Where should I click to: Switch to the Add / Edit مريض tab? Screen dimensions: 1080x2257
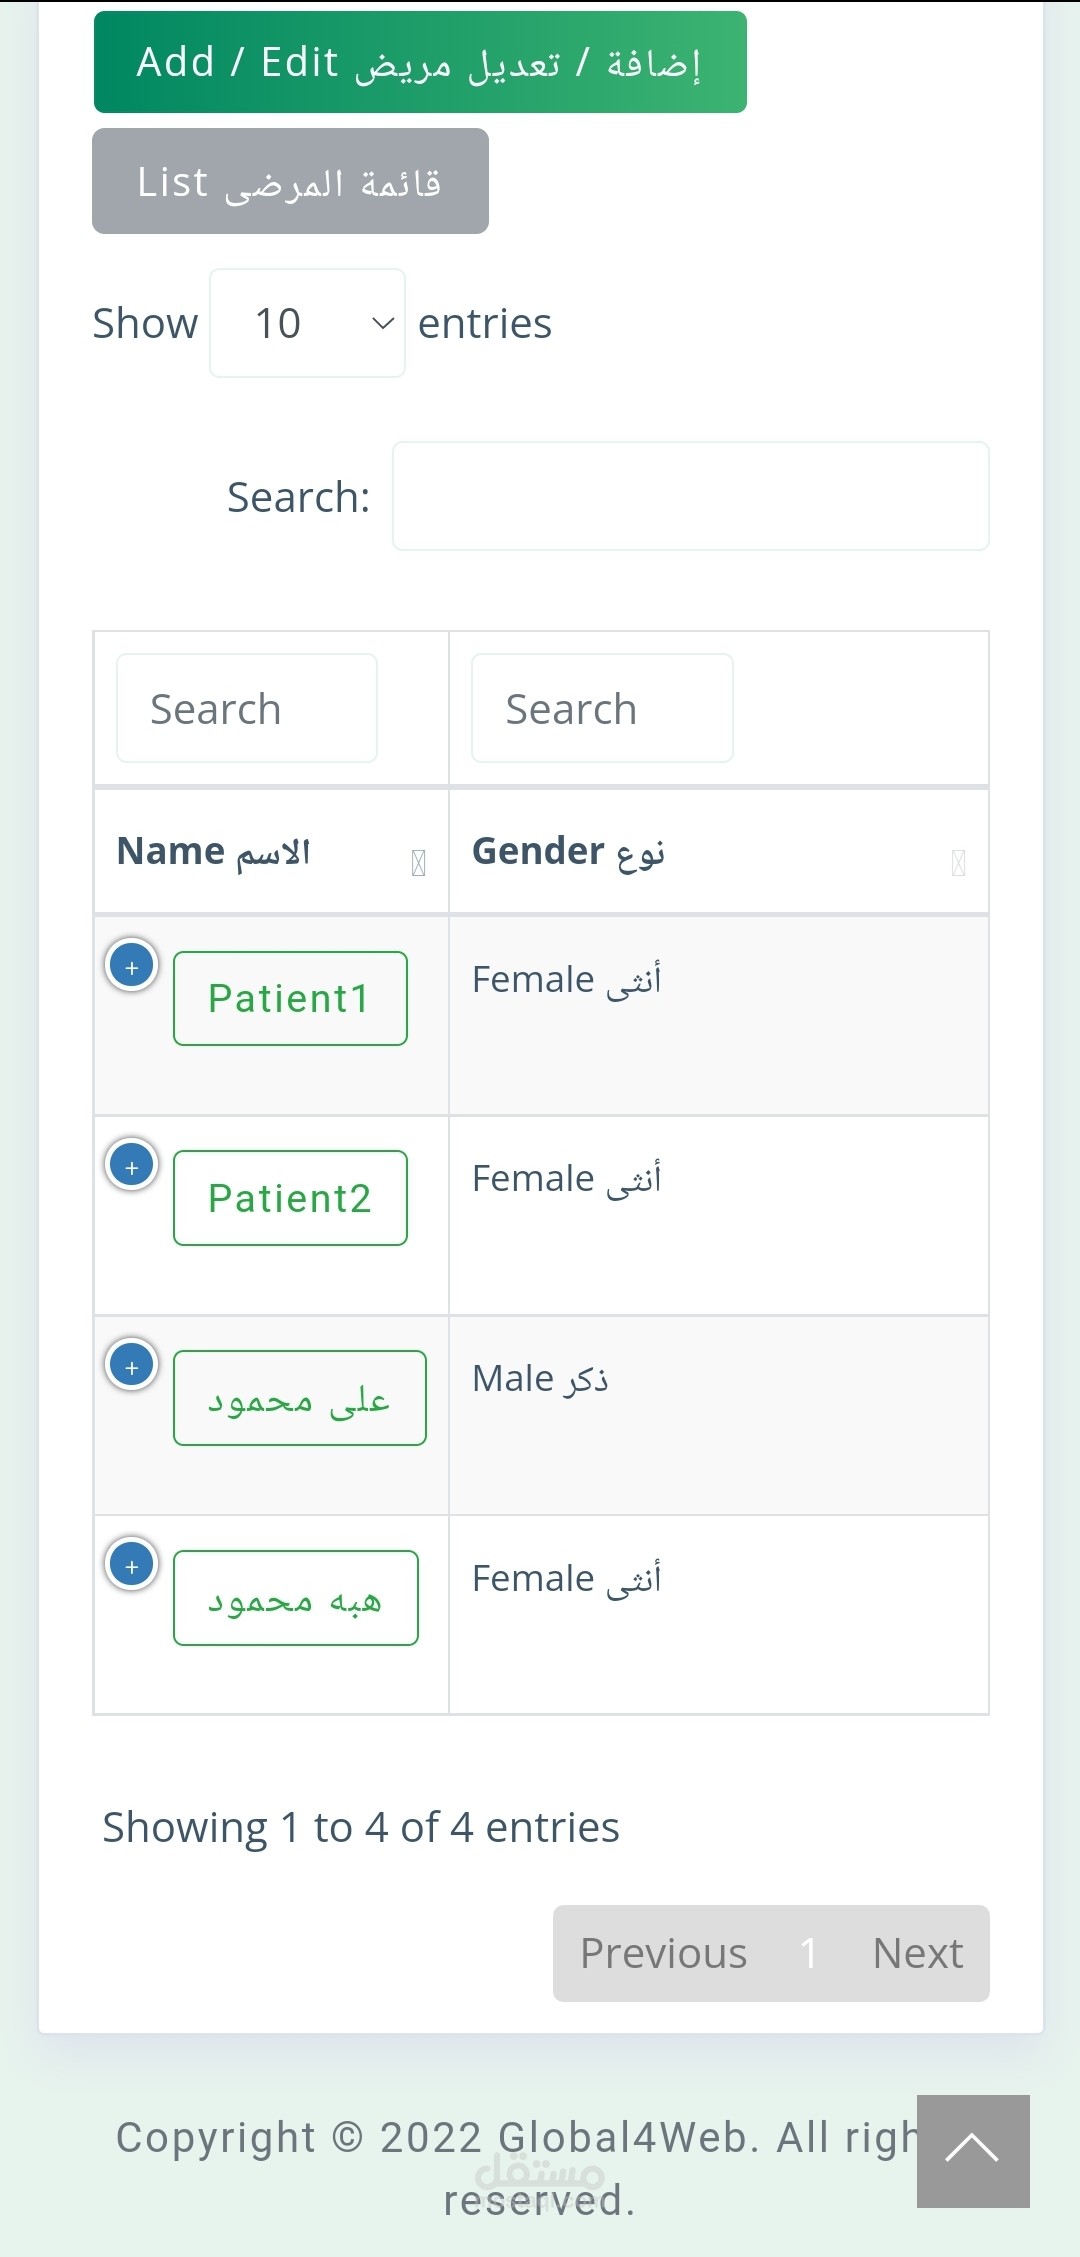click(x=419, y=62)
